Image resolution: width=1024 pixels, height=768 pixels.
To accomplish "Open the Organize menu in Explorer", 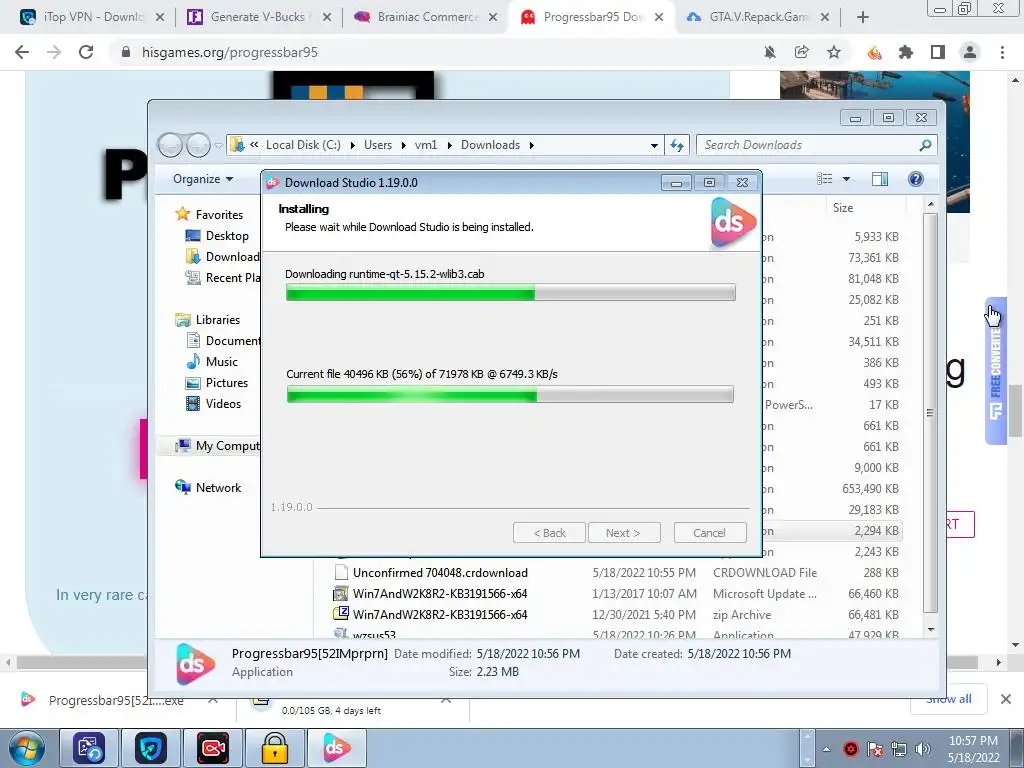I will (x=202, y=179).
